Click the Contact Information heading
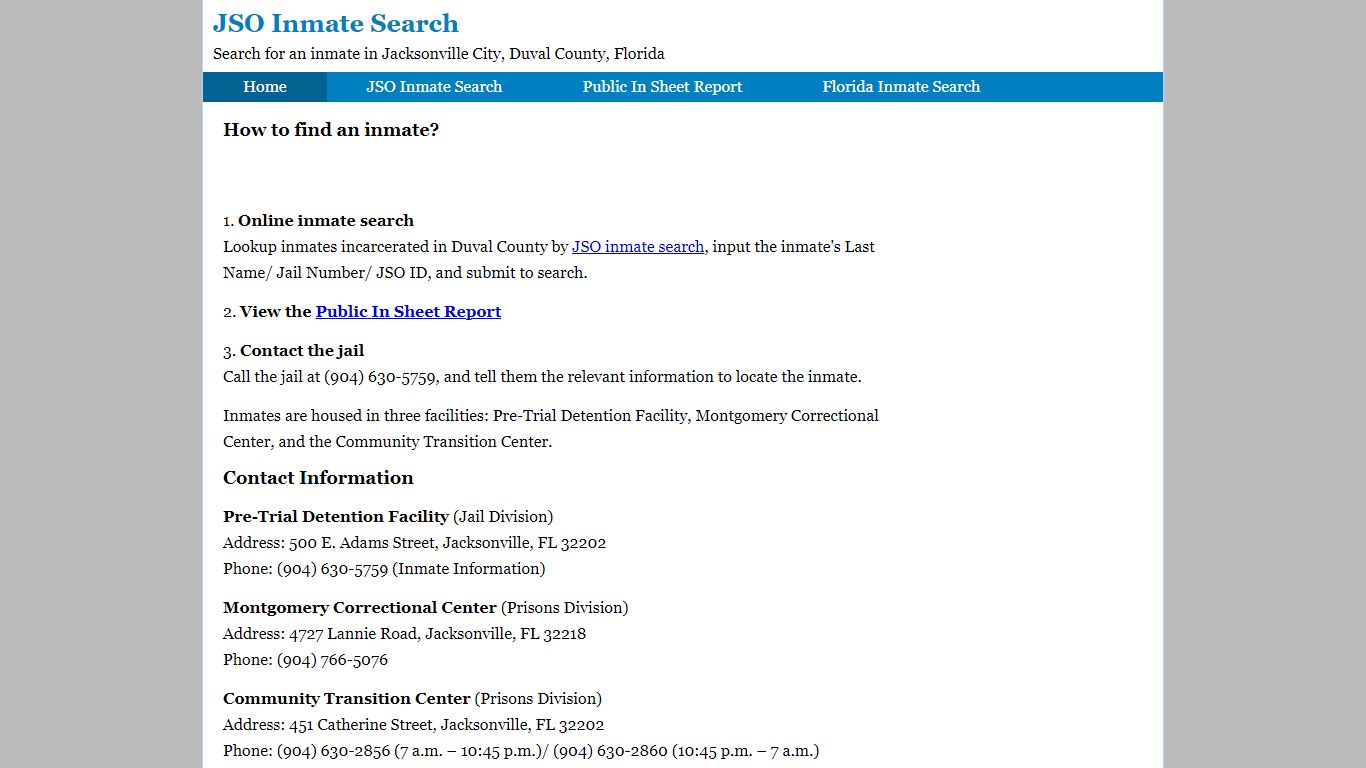The width and height of the screenshot is (1366, 768). 318,477
